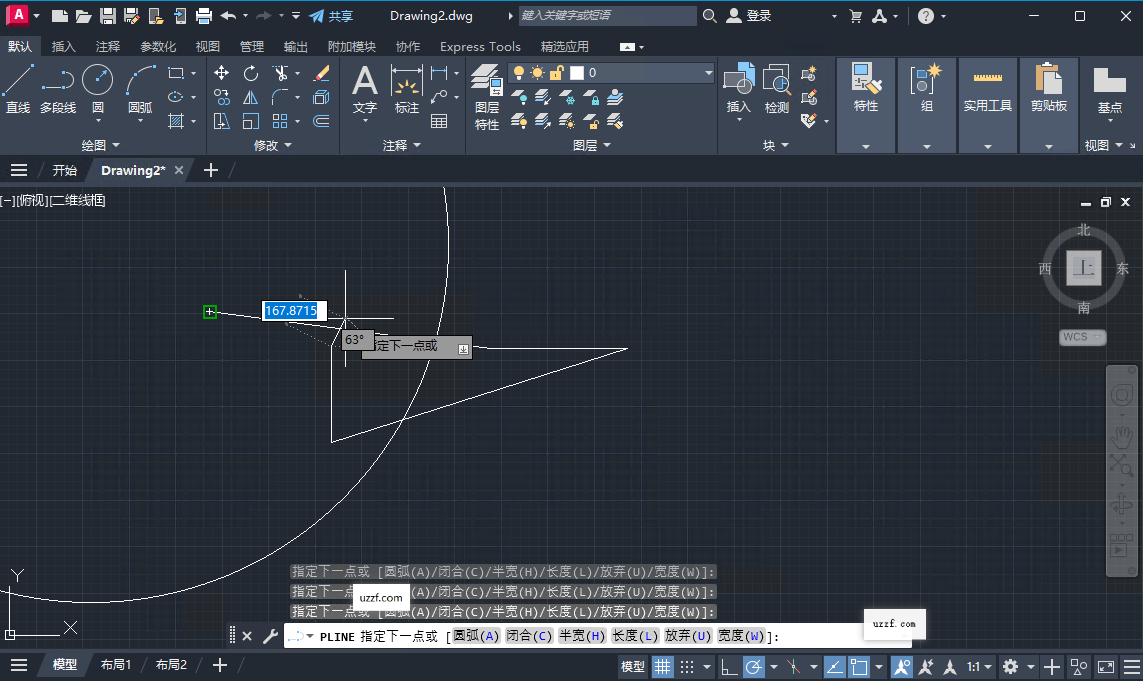
Task: Select the 圆 (Circle) tool
Action: click(x=97, y=88)
